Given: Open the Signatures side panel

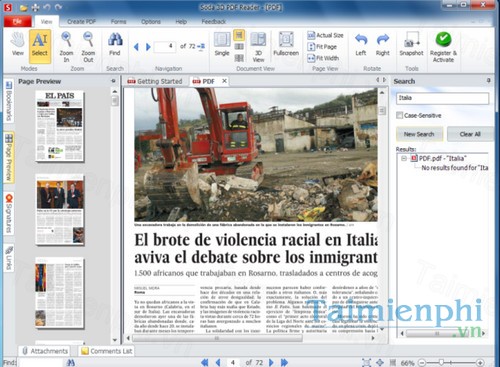Looking at the screenshot, I should 9,214.
